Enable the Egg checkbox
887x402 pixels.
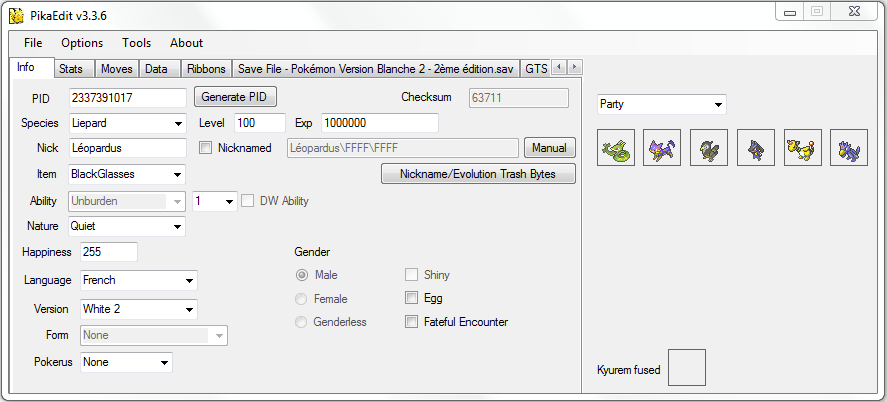click(411, 298)
